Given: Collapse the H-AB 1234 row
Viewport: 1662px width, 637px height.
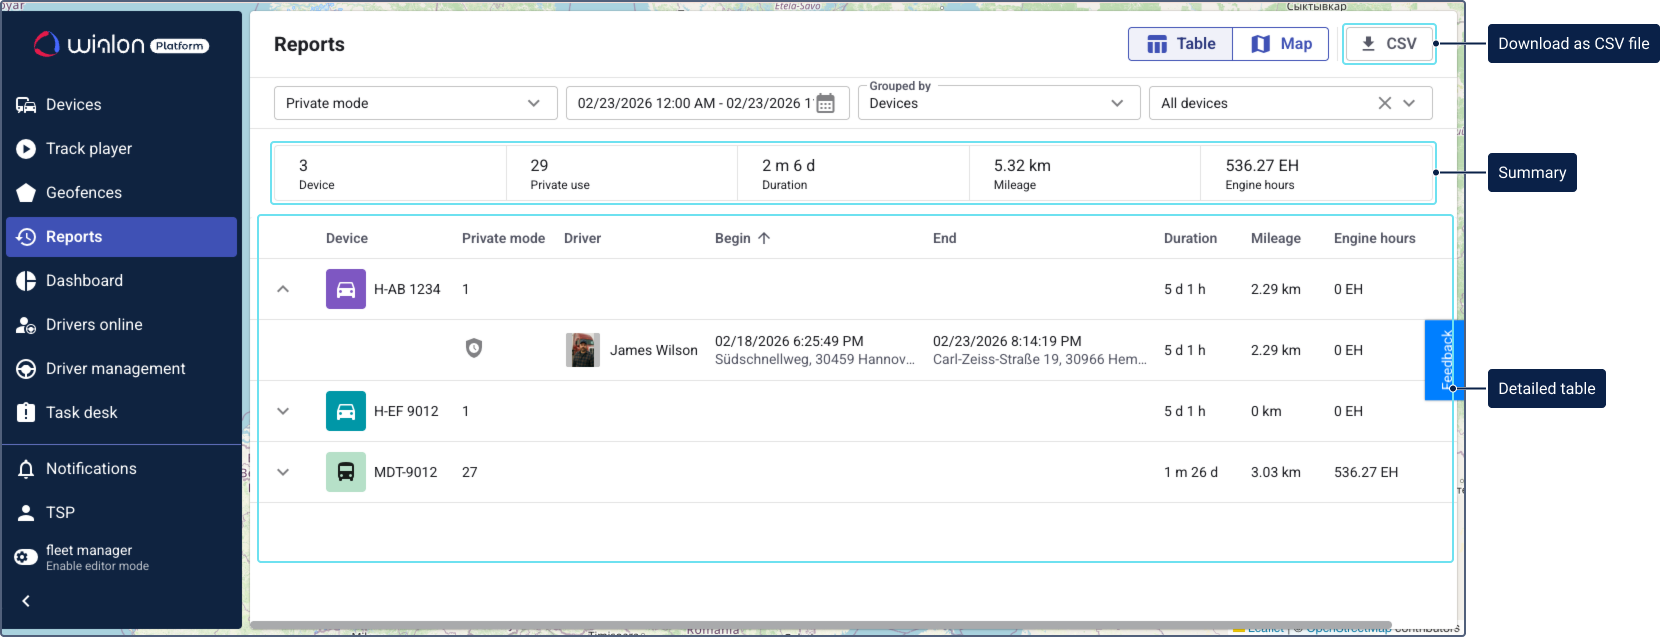Looking at the screenshot, I should click(283, 289).
